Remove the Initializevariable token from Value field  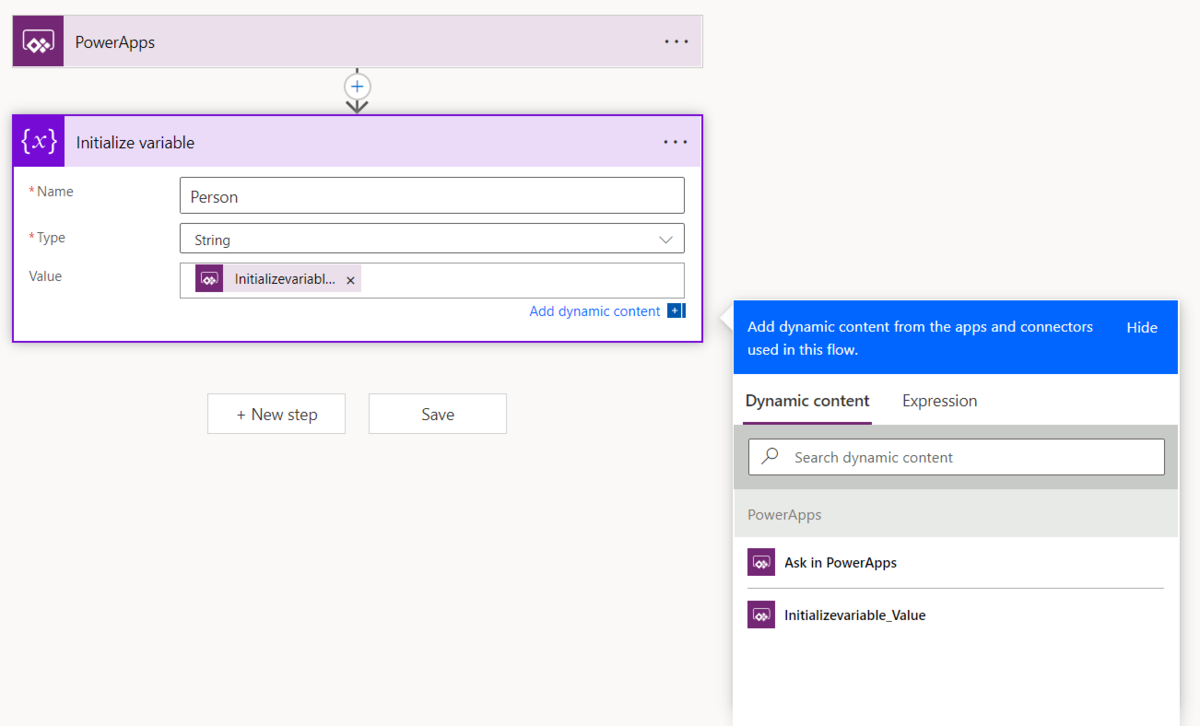pos(350,279)
